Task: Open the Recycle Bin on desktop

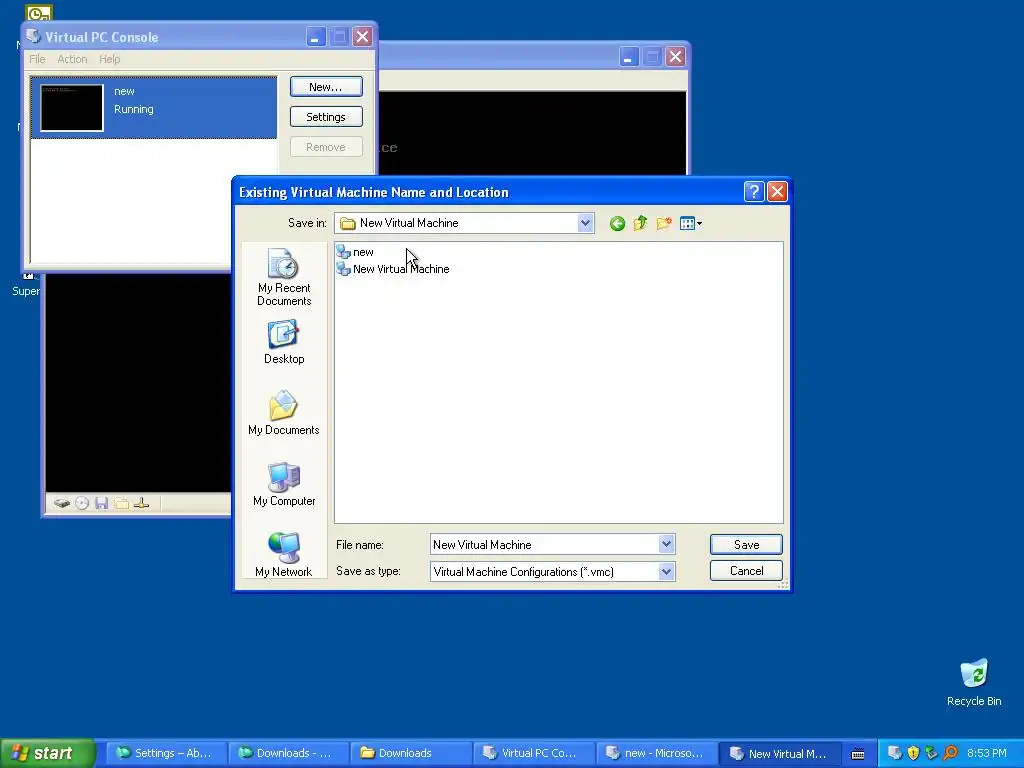Action: [x=974, y=683]
